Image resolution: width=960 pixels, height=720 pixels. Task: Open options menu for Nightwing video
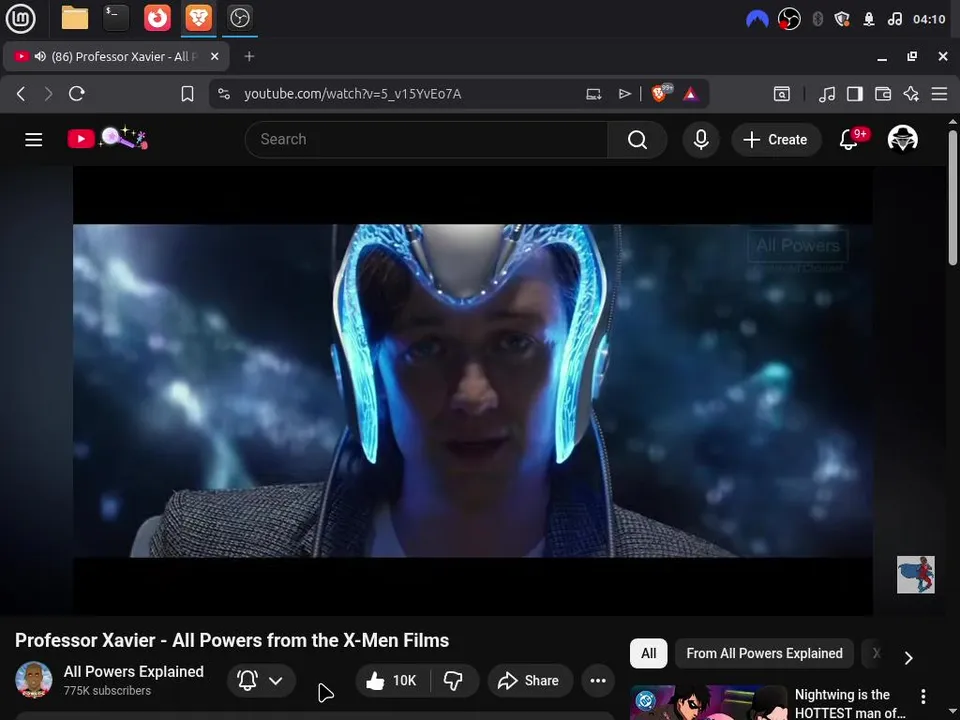(x=923, y=696)
